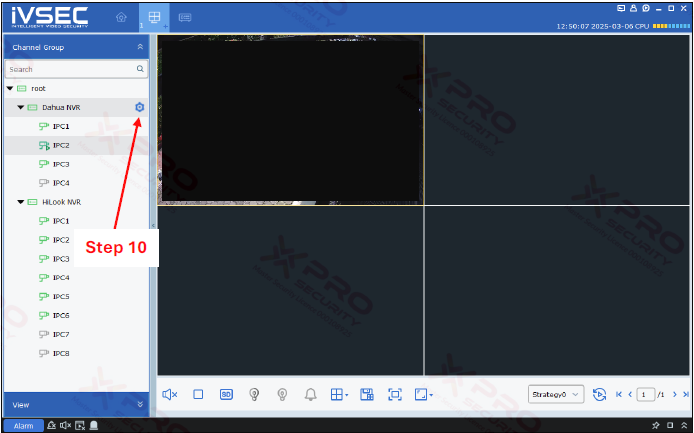Collapse the root tree node
This screenshot has width=694, height=433.
click(10, 89)
